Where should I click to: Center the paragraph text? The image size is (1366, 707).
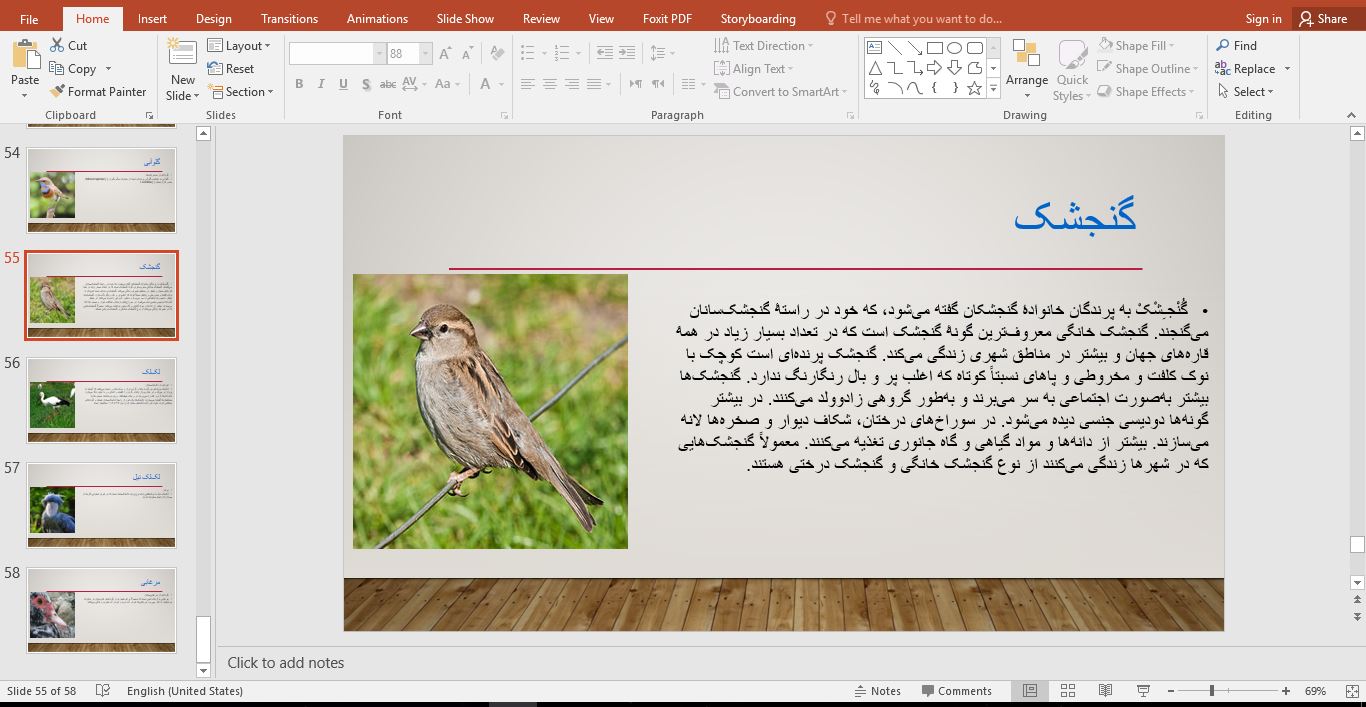(549, 84)
